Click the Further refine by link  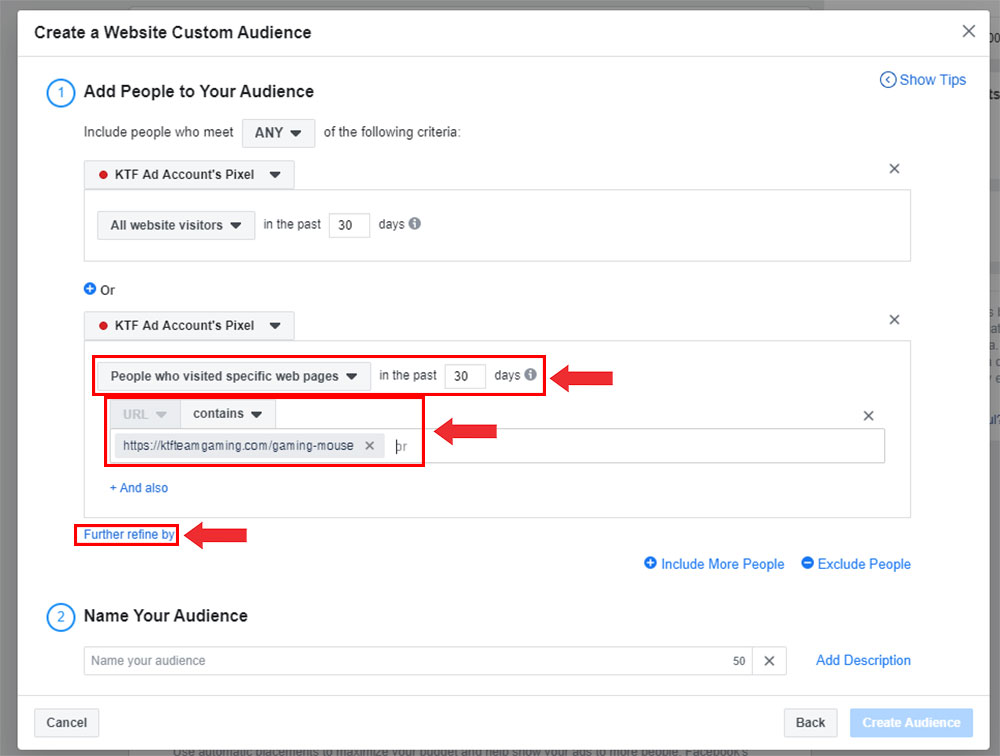(129, 535)
